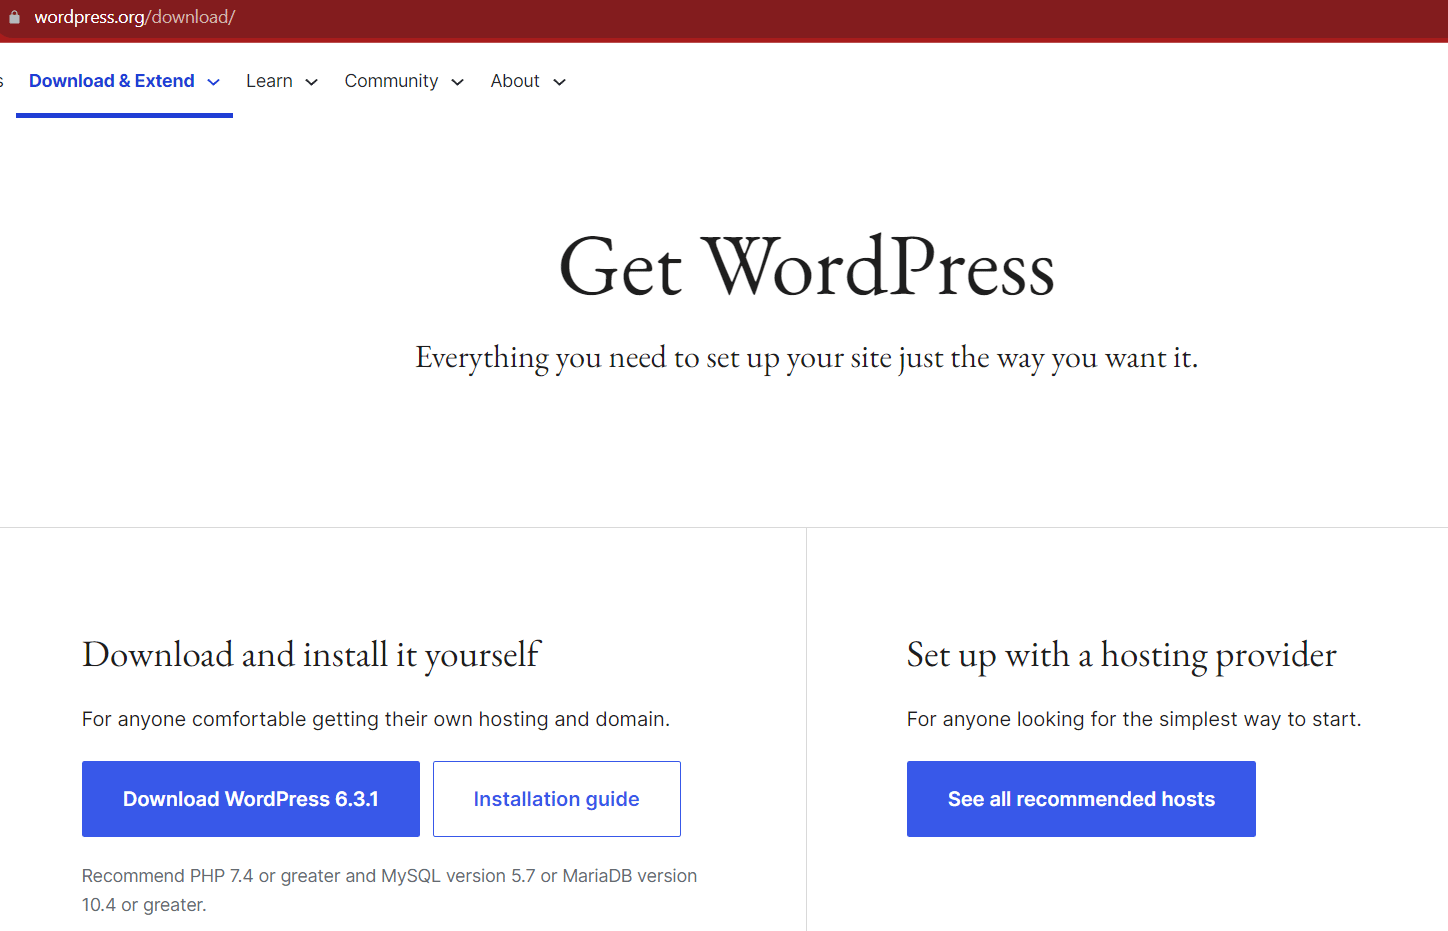
Task: Open the Installation guide
Action: (557, 799)
